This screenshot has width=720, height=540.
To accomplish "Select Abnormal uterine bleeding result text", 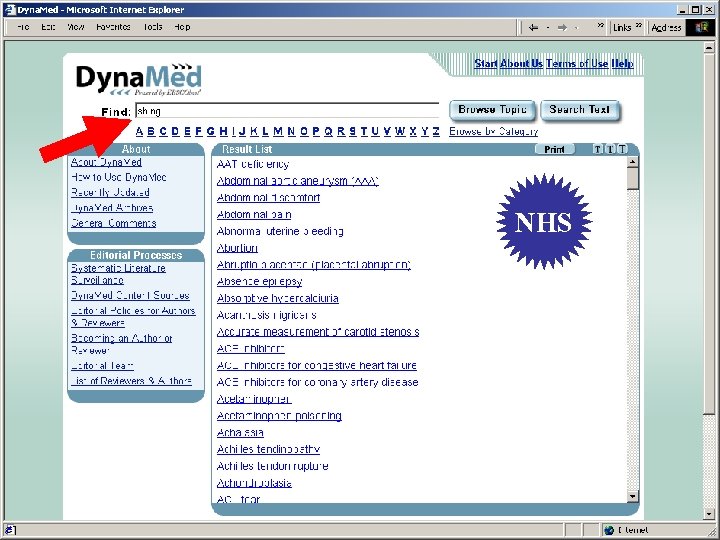I will coord(280,231).
